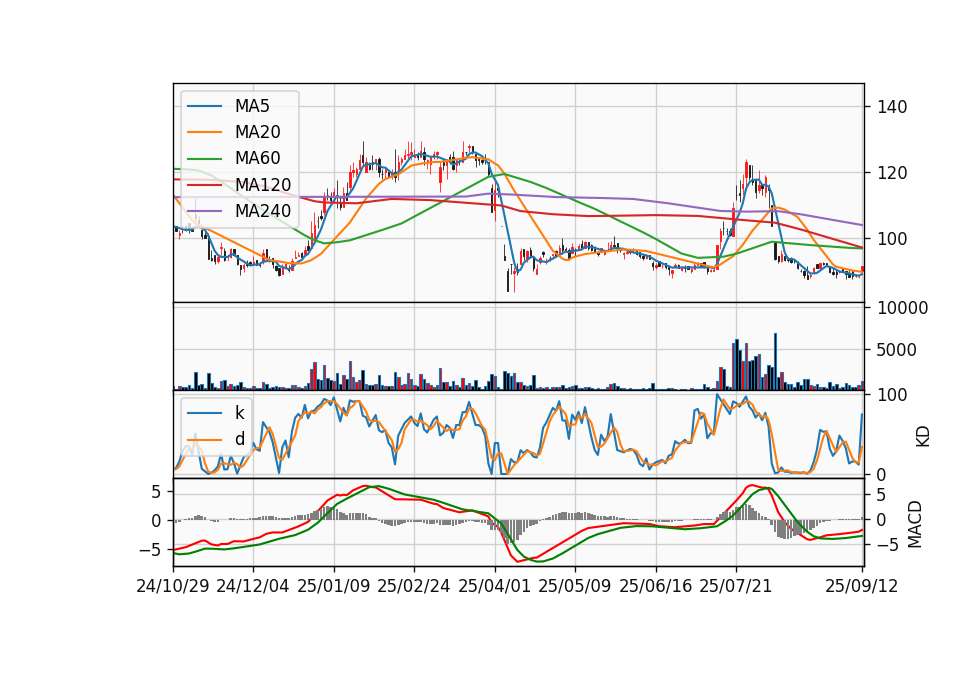Screen dimensions: 960x690
Task: Click the MA120 legend label
Action: pyautogui.click(x=263, y=184)
